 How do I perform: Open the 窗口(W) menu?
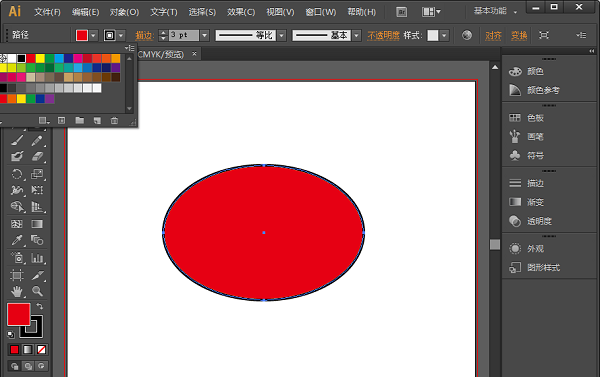321,12
